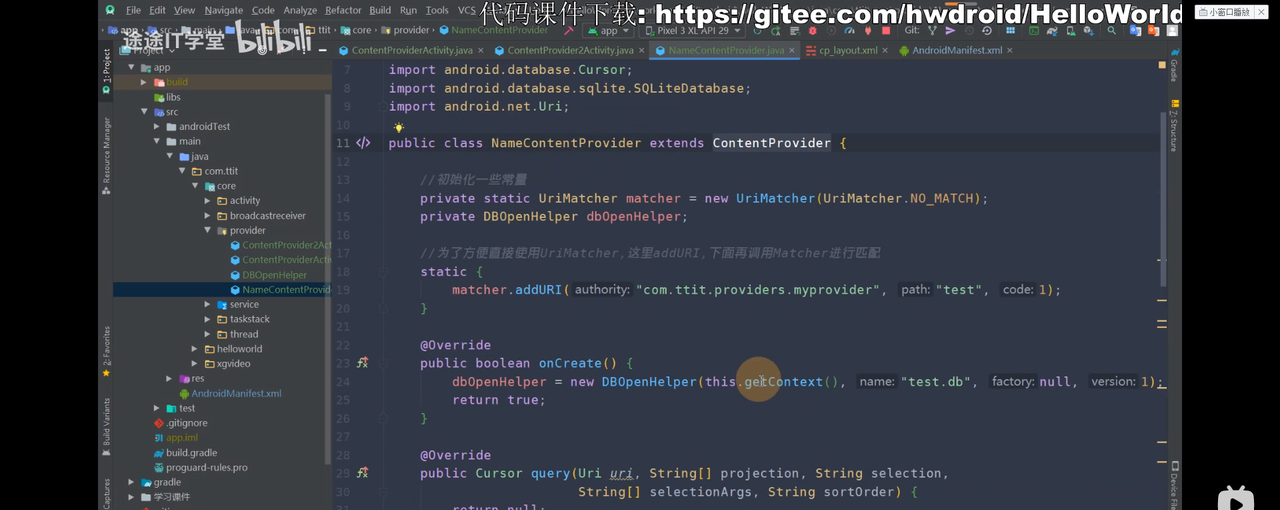Screen dimensions: 1280x510
Task: Select the 学习课件 folder
Action: pyautogui.click(x=165, y=497)
